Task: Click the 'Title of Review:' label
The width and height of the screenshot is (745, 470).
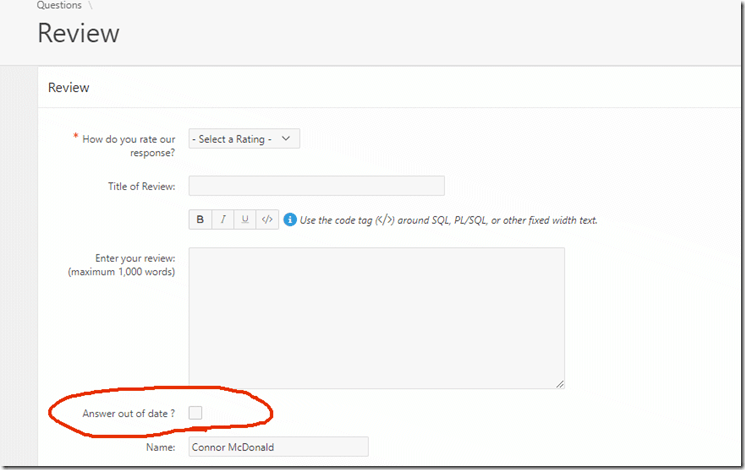Action: (141, 186)
